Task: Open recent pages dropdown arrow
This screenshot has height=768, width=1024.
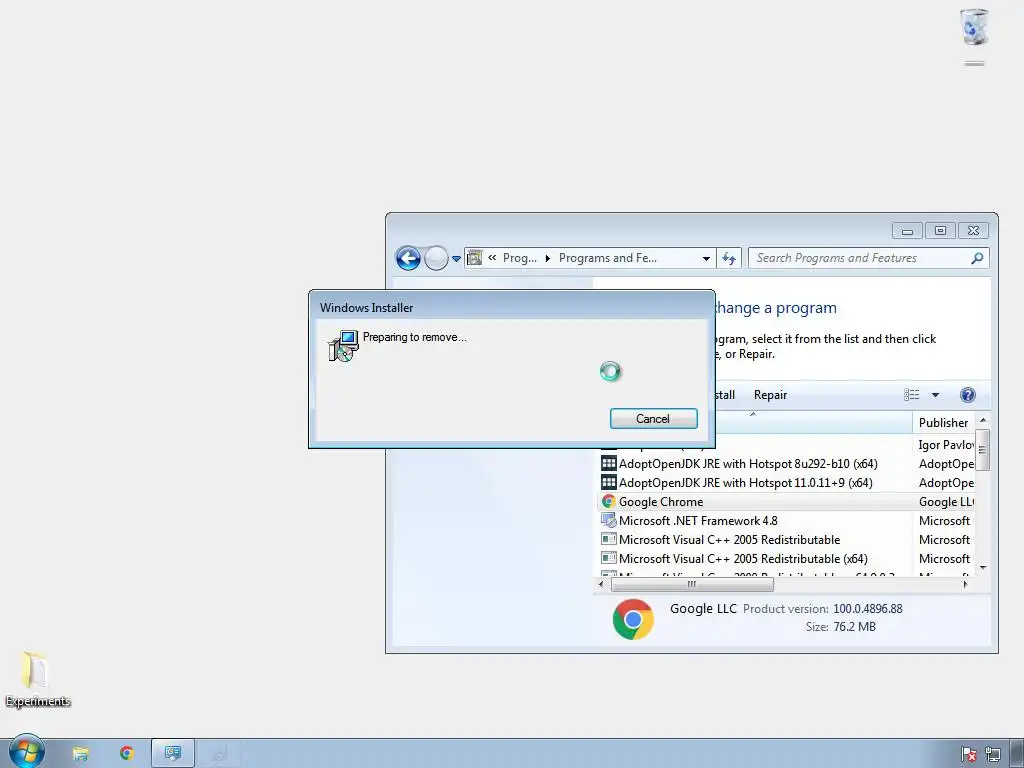Action: click(456, 259)
